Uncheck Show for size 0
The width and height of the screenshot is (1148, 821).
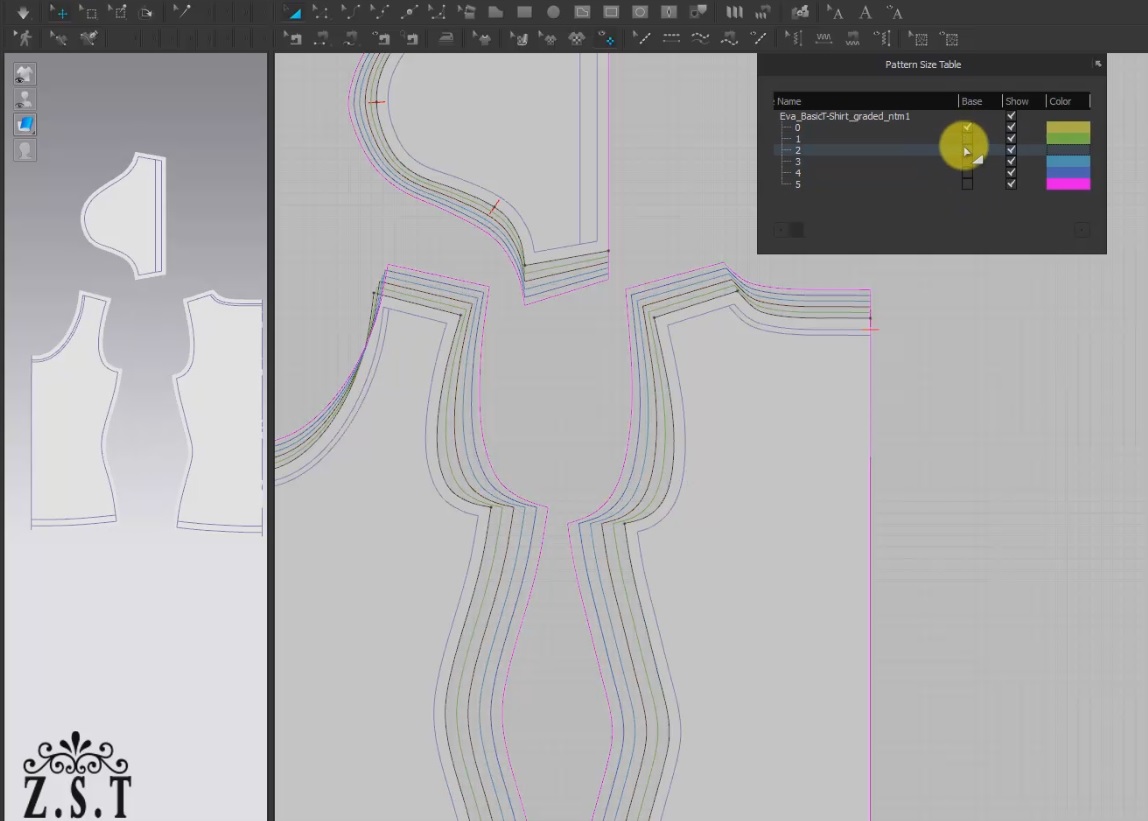1011,127
